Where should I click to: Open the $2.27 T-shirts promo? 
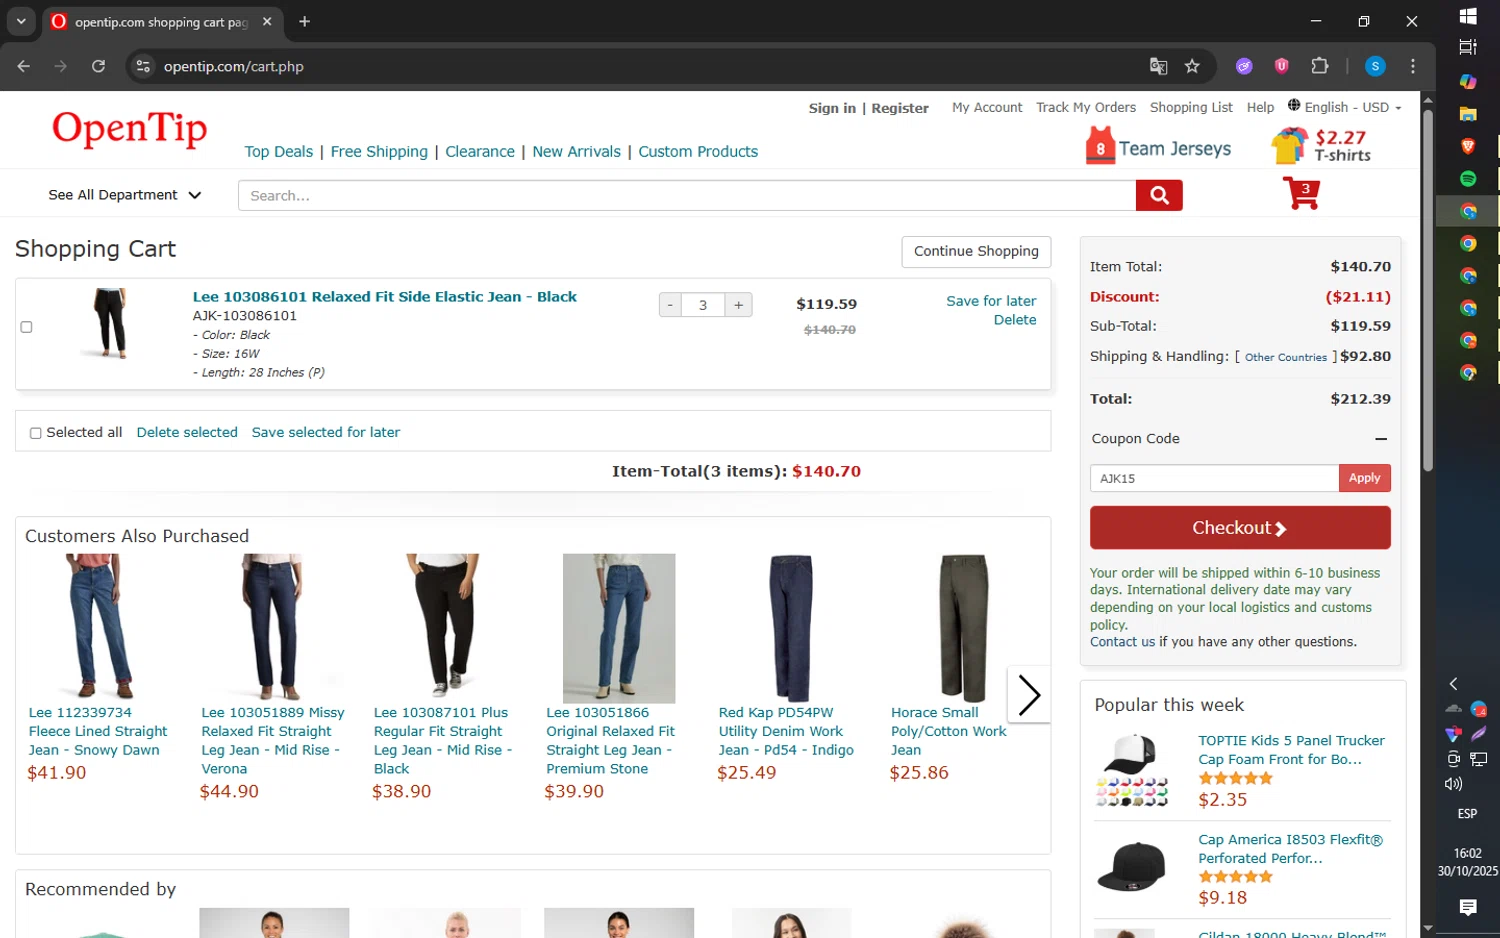tap(1321, 146)
